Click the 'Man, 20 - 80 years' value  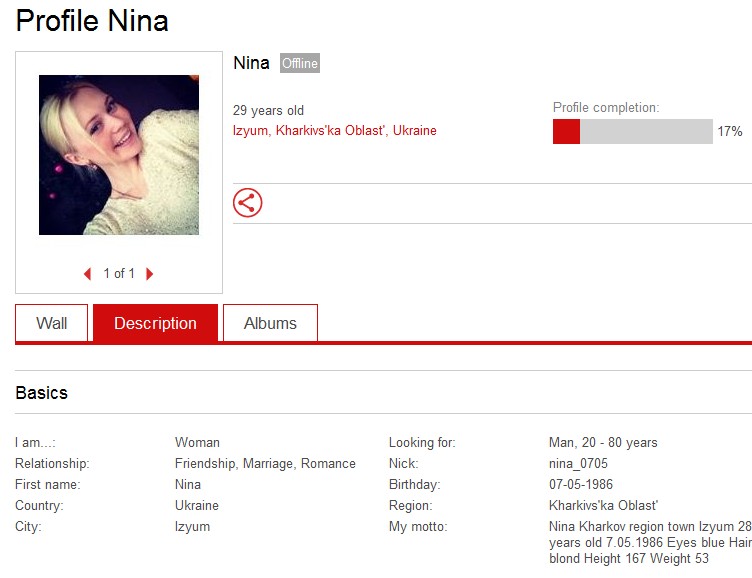coord(603,442)
